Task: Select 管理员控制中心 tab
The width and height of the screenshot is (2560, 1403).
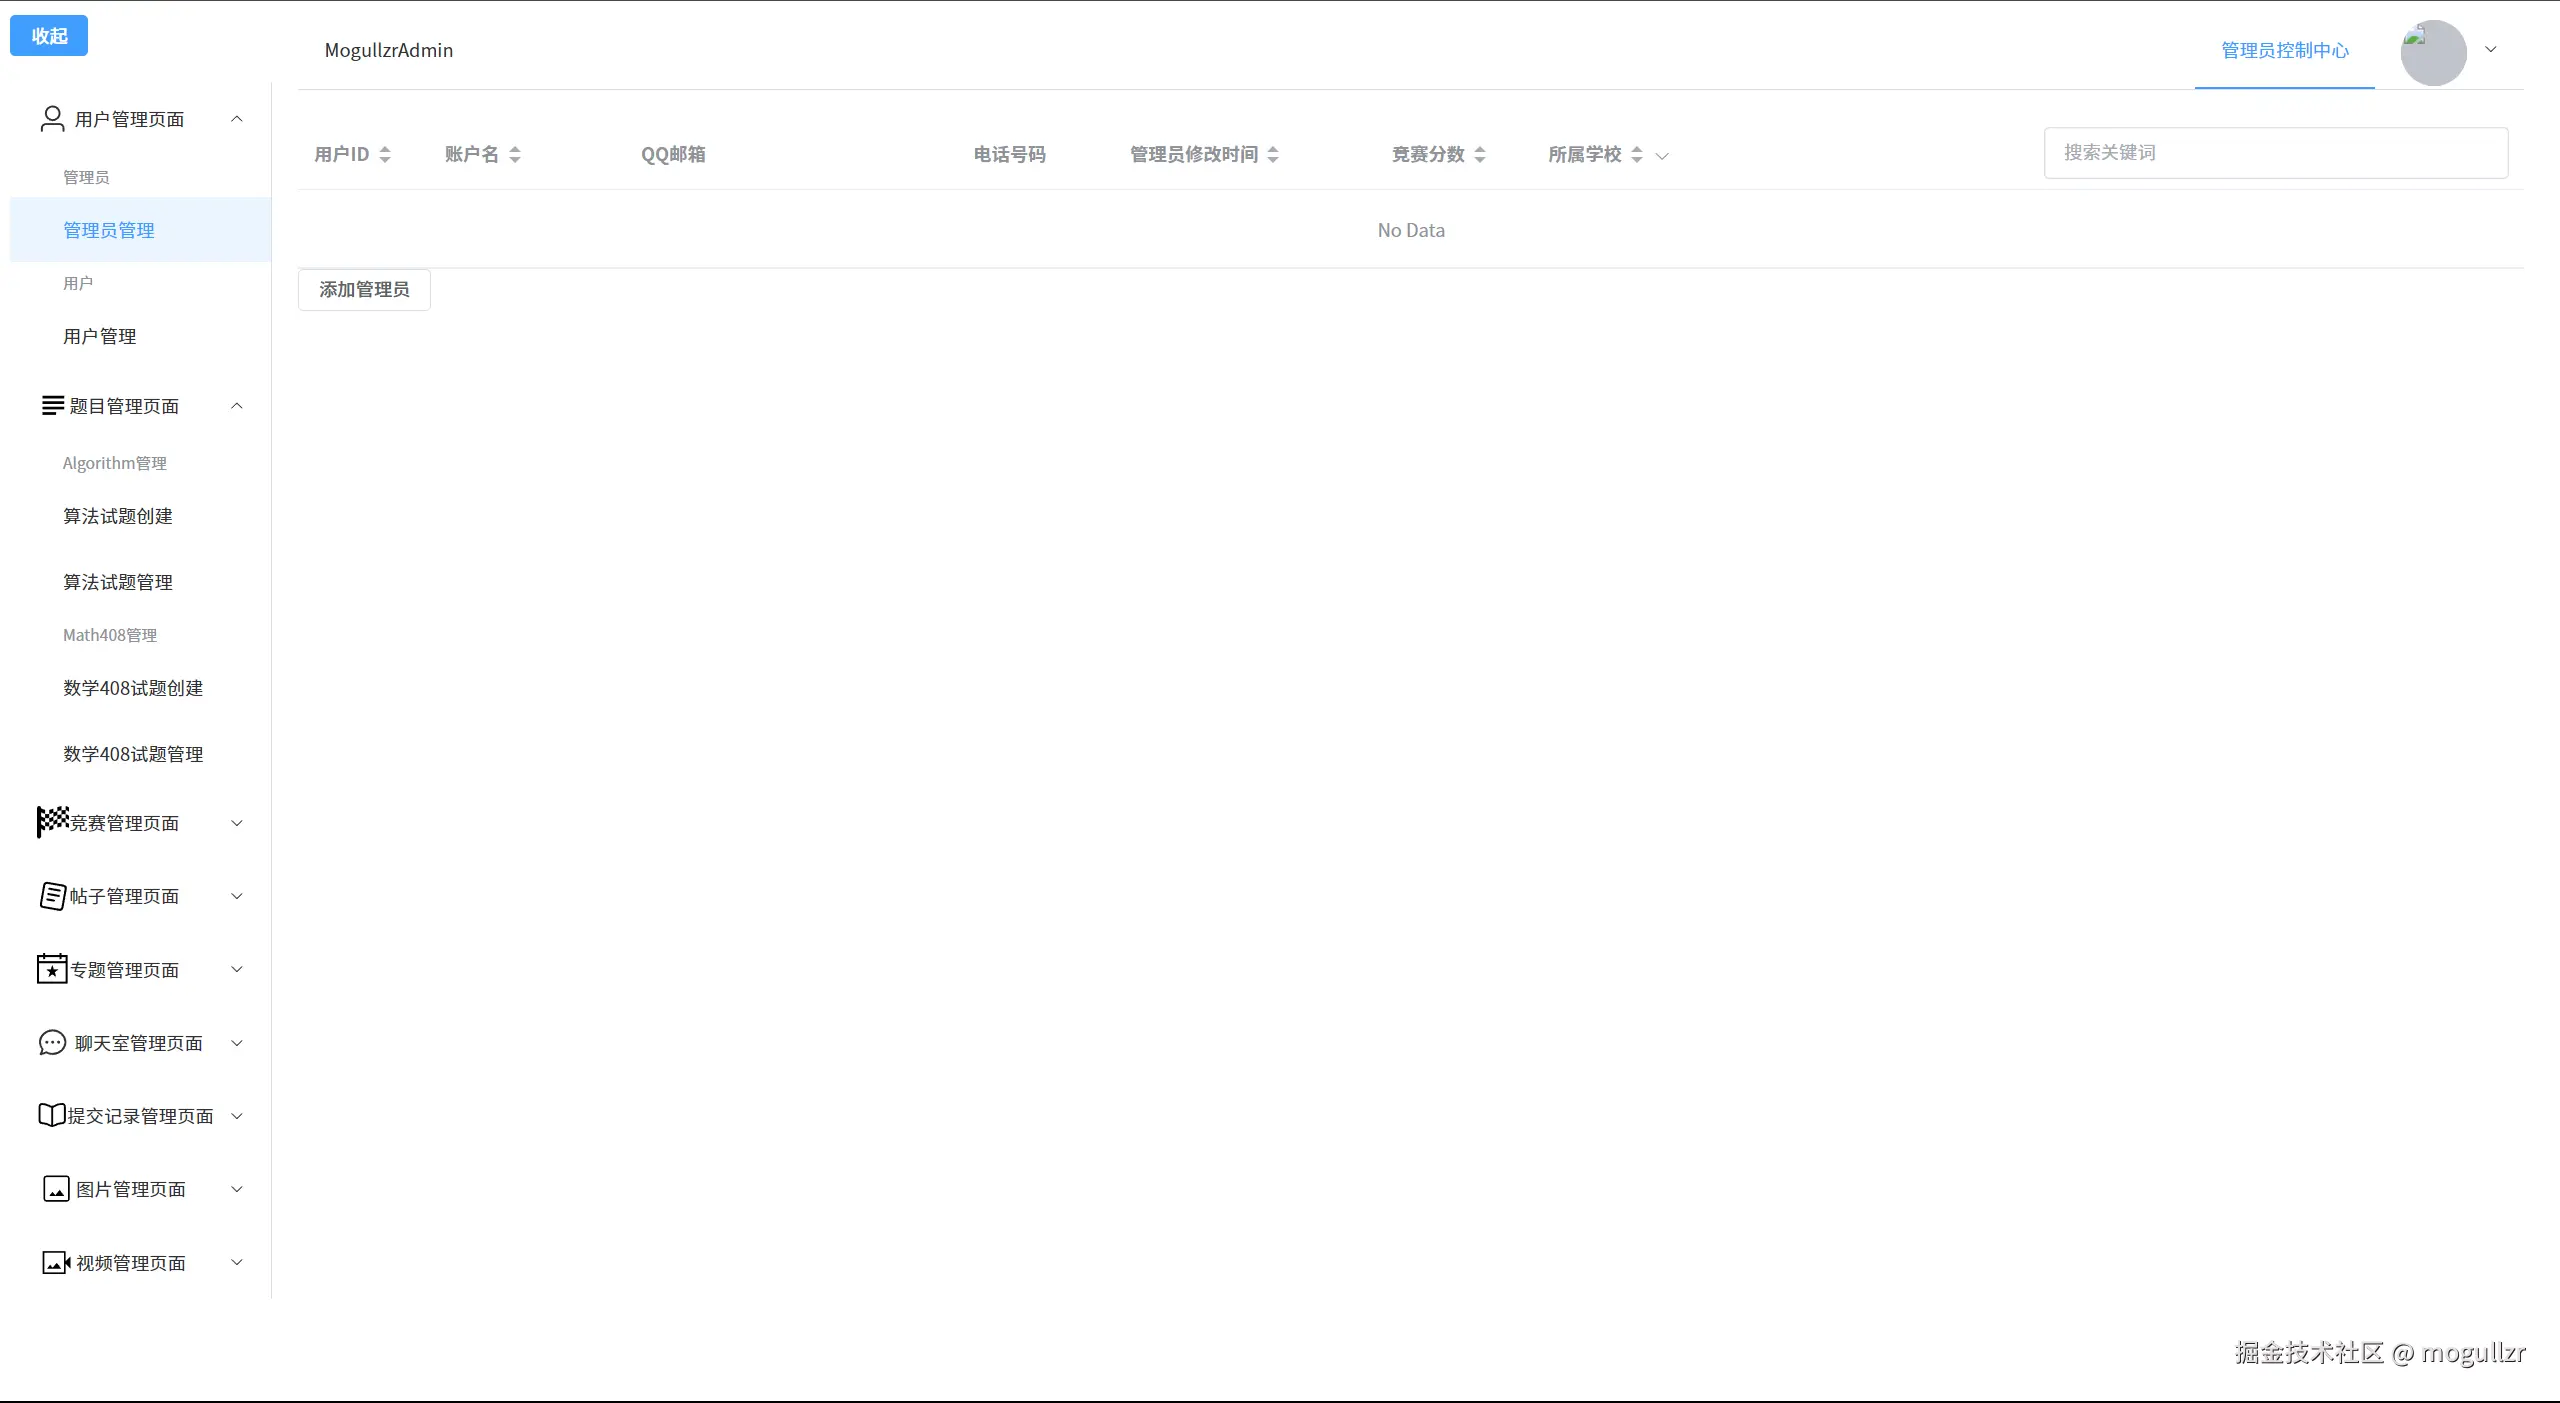Action: [2284, 51]
